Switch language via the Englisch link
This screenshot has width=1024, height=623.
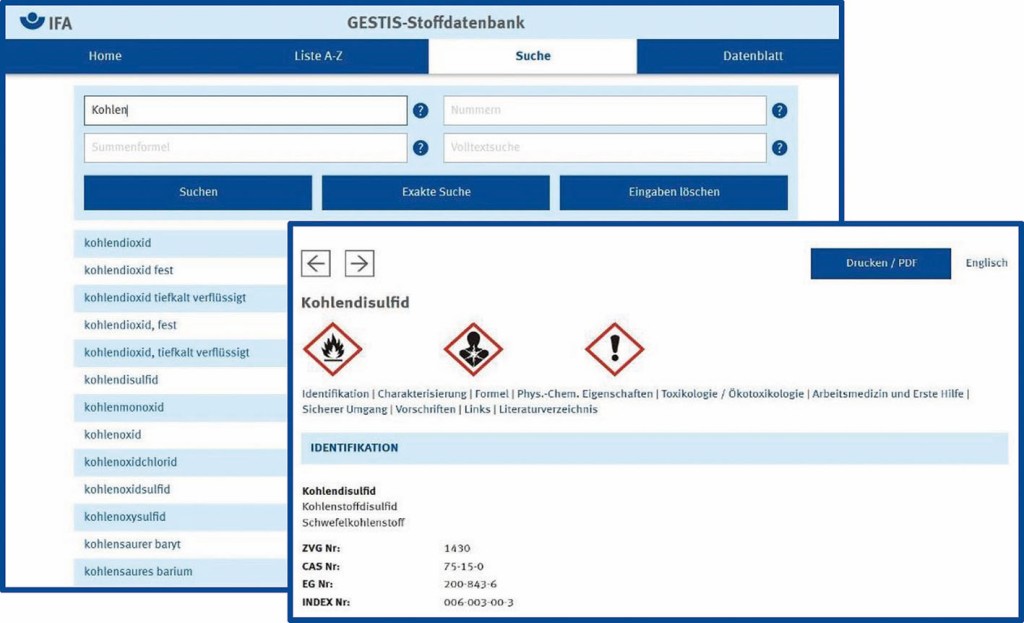click(986, 263)
